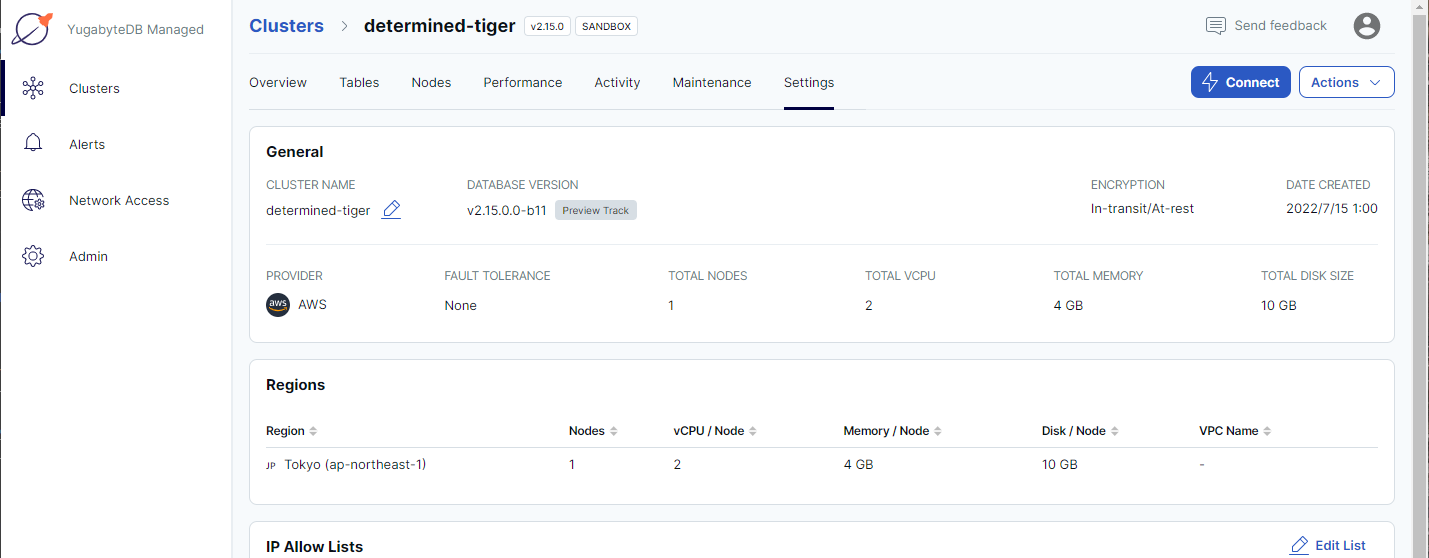Click the determined-tiger page title
Screen dimensions: 1429x558
(x=440, y=26)
